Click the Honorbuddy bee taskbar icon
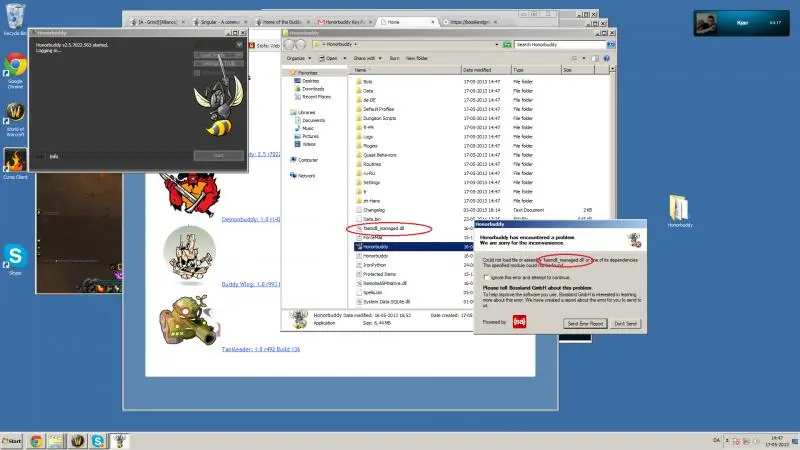Image resolution: width=800 pixels, height=450 pixels. pos(119,441)
